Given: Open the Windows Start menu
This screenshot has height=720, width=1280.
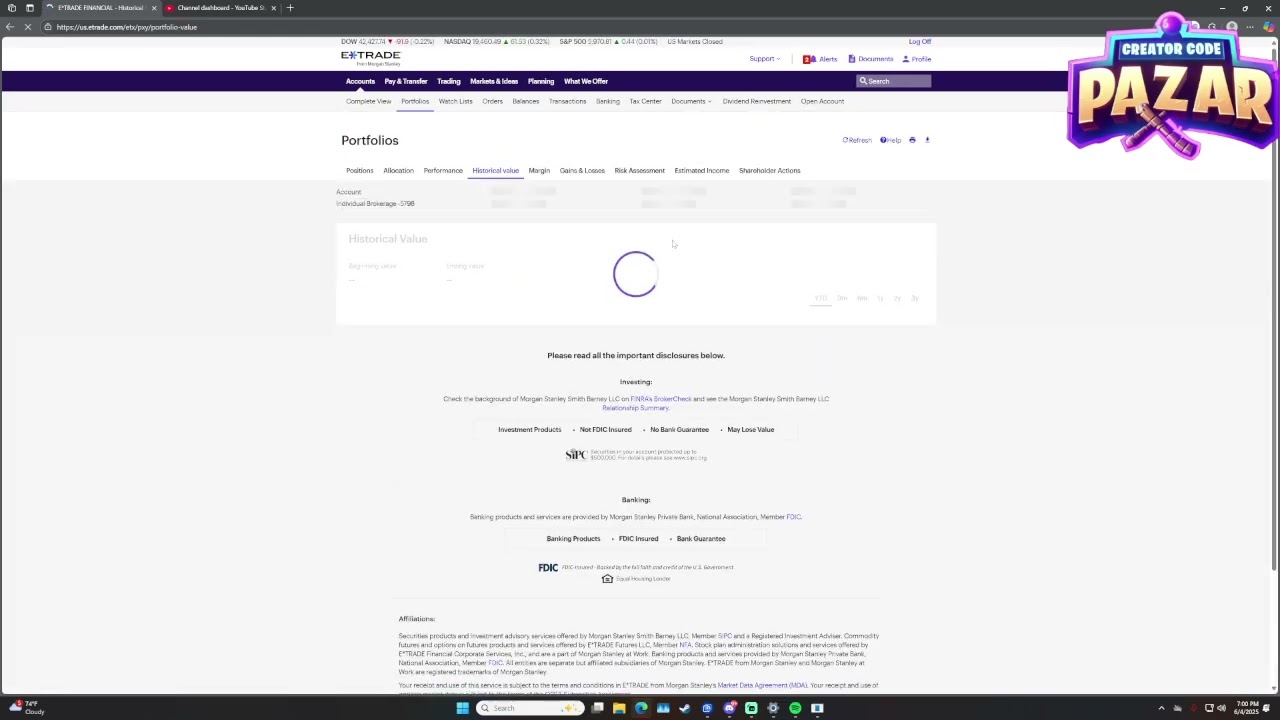Looking at the screenshot, I should pos(462,708).
